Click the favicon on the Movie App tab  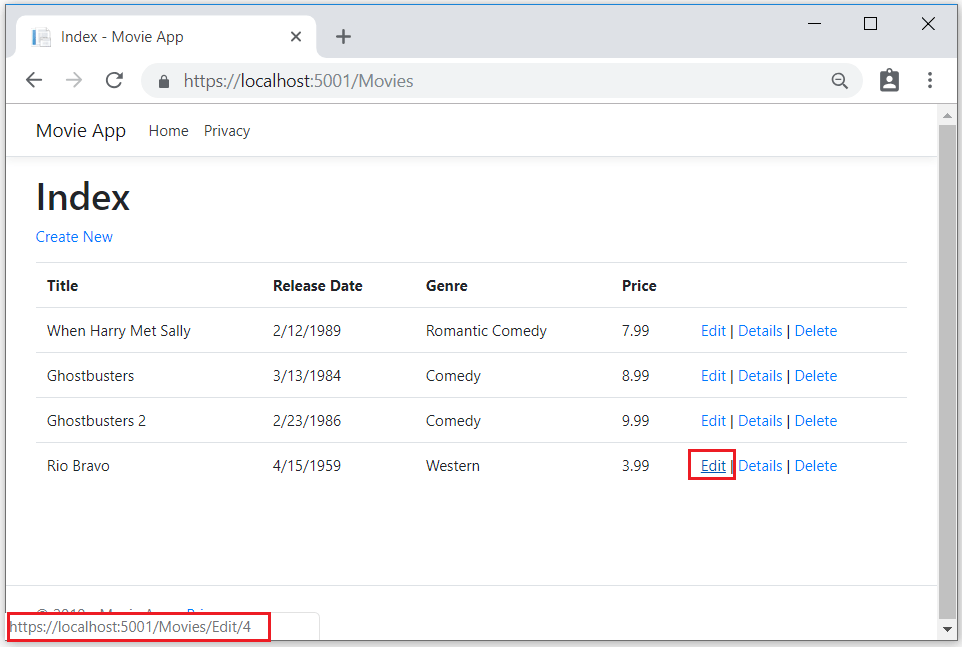coord(42,36)
